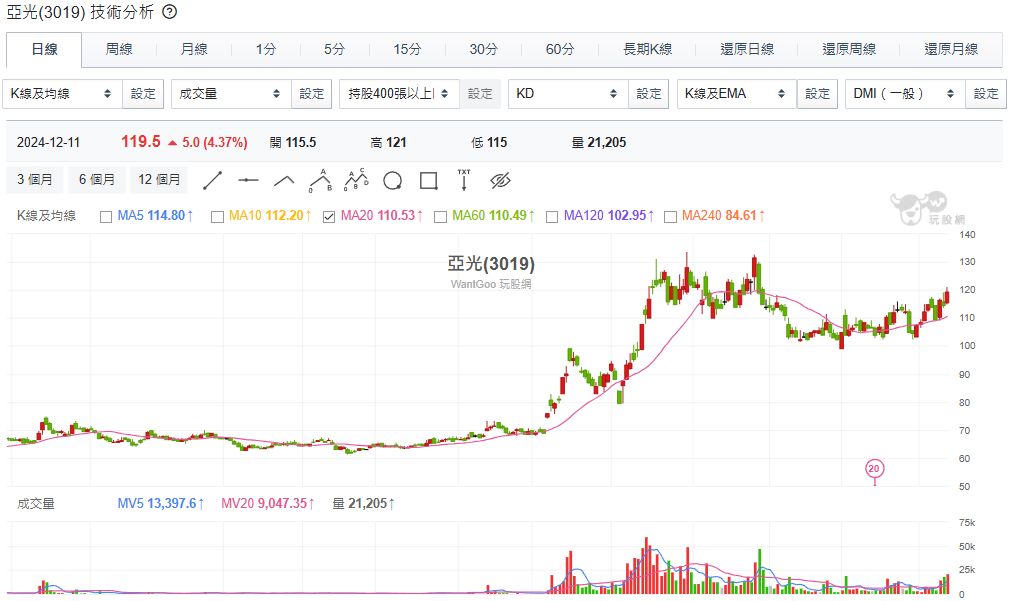Select the rectangle drawing tool
Viewport: 1010px width, 601px height.
click(x=428, y=181)
